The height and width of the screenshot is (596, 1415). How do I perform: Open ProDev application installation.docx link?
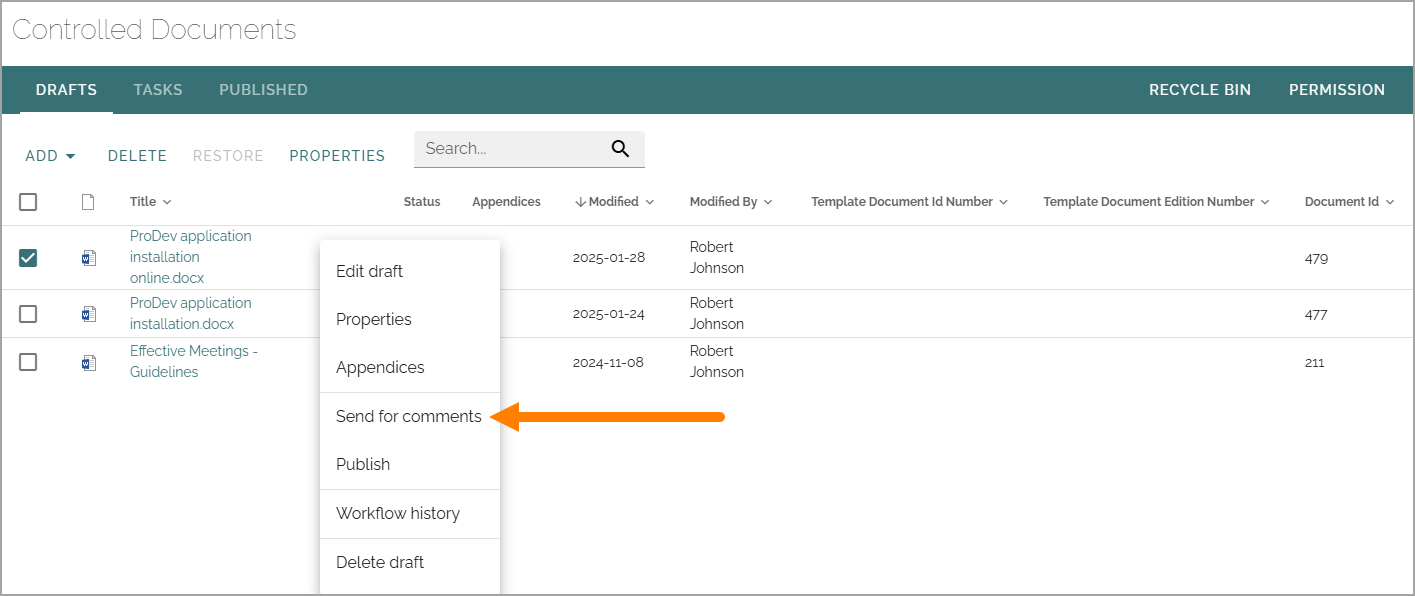[x=191, y=314]
